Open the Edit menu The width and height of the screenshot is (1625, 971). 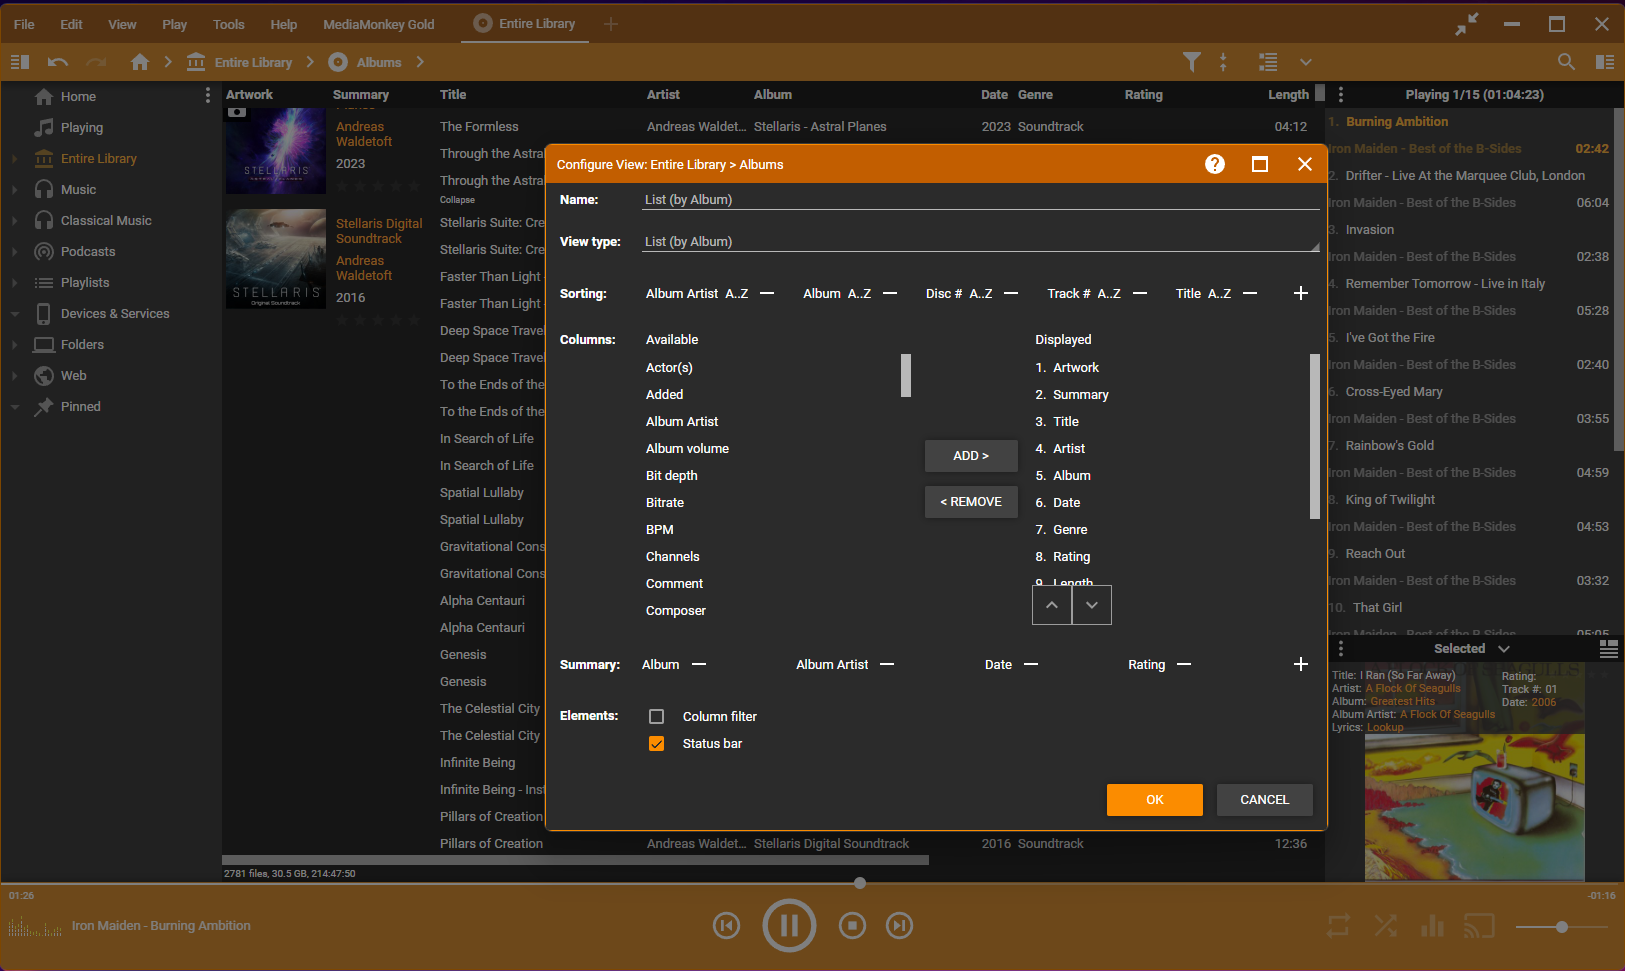point(71,24)
